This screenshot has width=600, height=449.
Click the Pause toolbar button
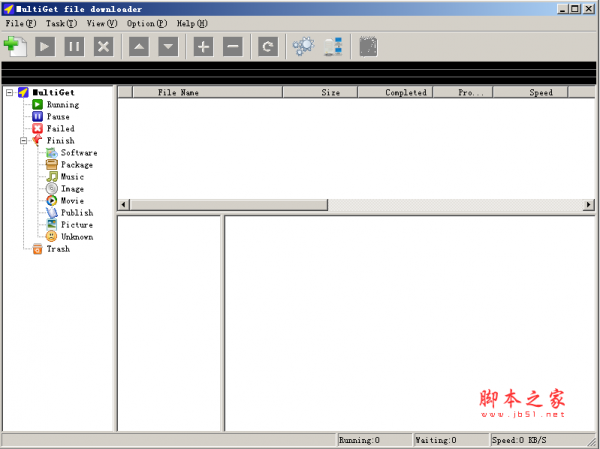(x=74, y=47)
